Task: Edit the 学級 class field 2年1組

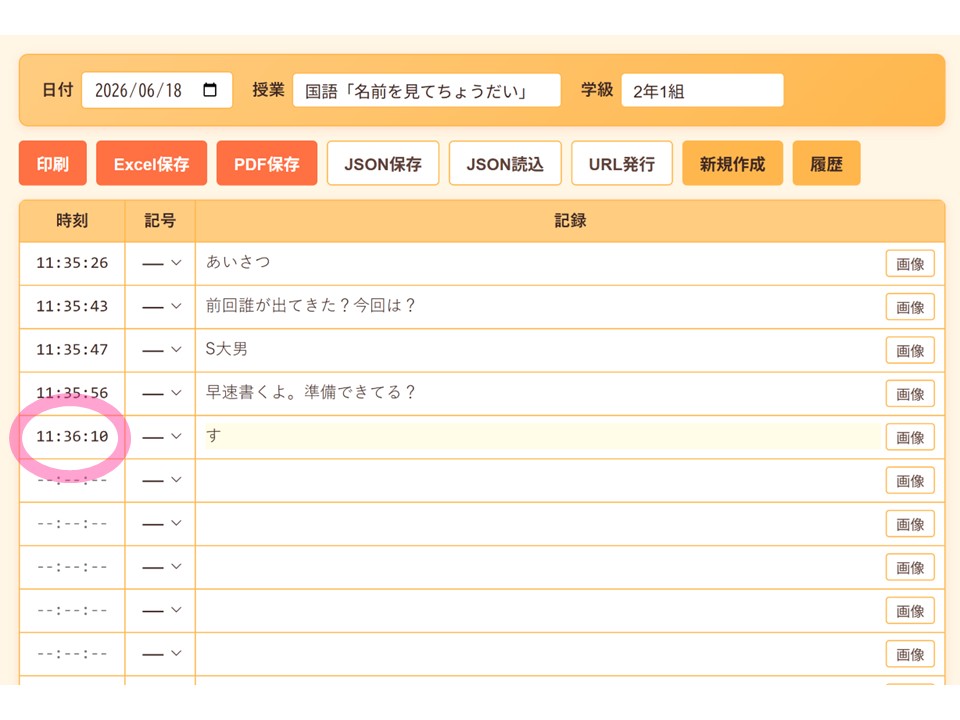Action: point(702,91)
